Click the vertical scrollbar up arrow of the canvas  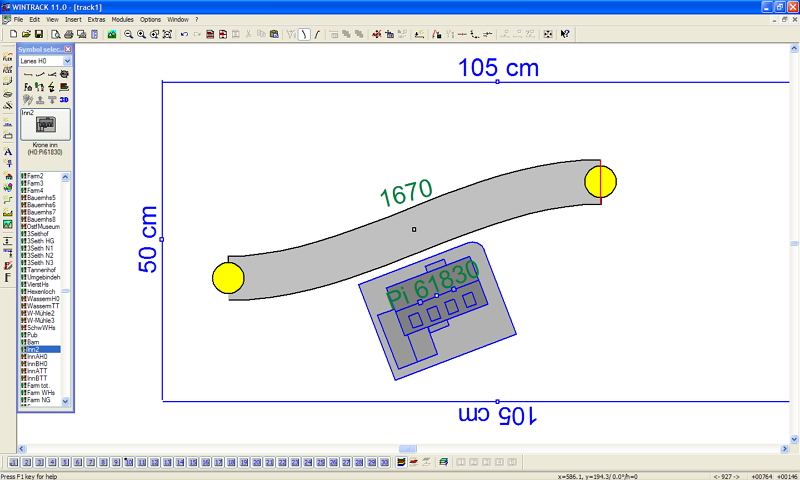[x=794, y=48]
